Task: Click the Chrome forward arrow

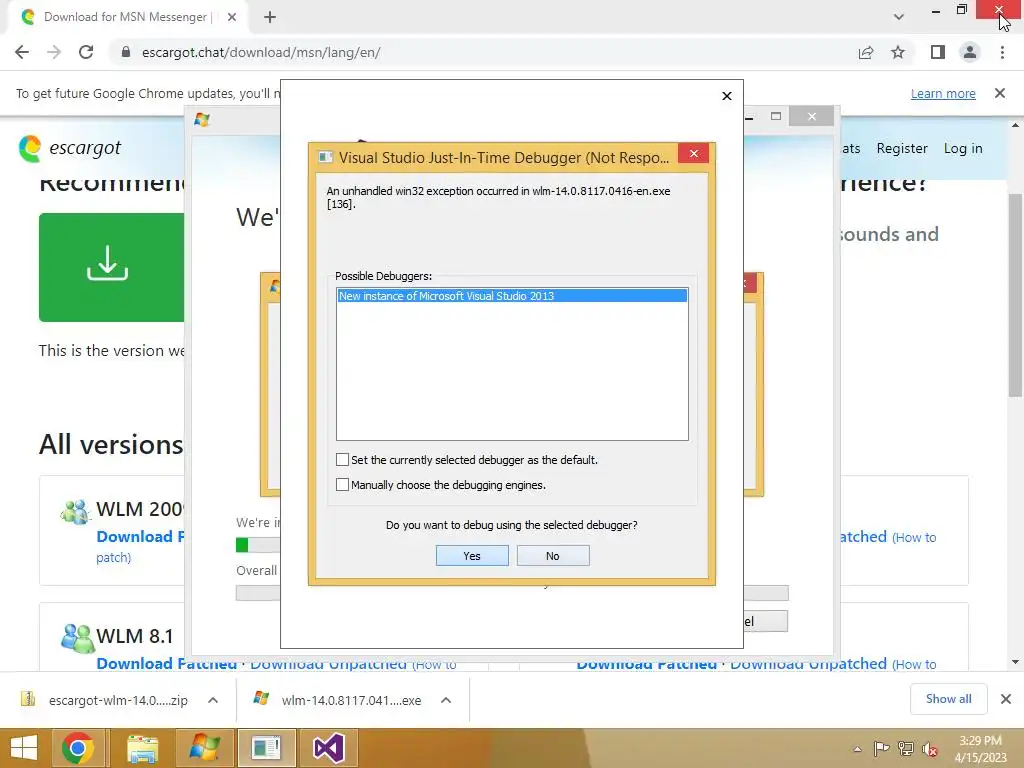Action: pyautogui.click(x=54, y=52)
